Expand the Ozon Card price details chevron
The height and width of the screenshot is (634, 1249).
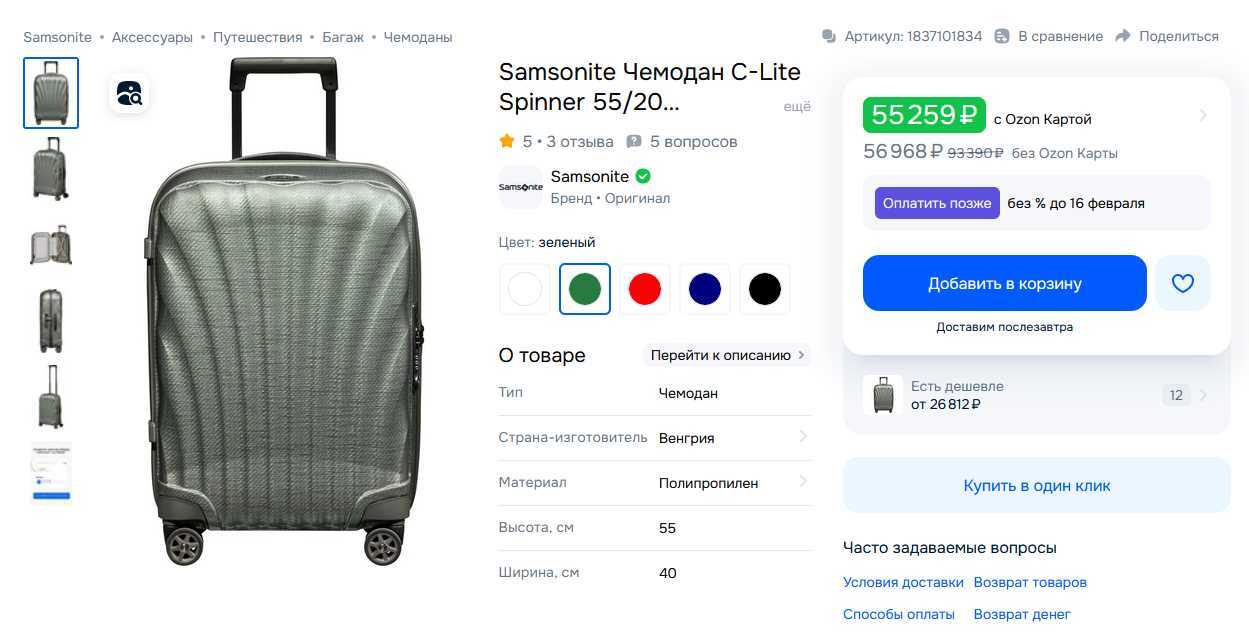coord(1203,116)
